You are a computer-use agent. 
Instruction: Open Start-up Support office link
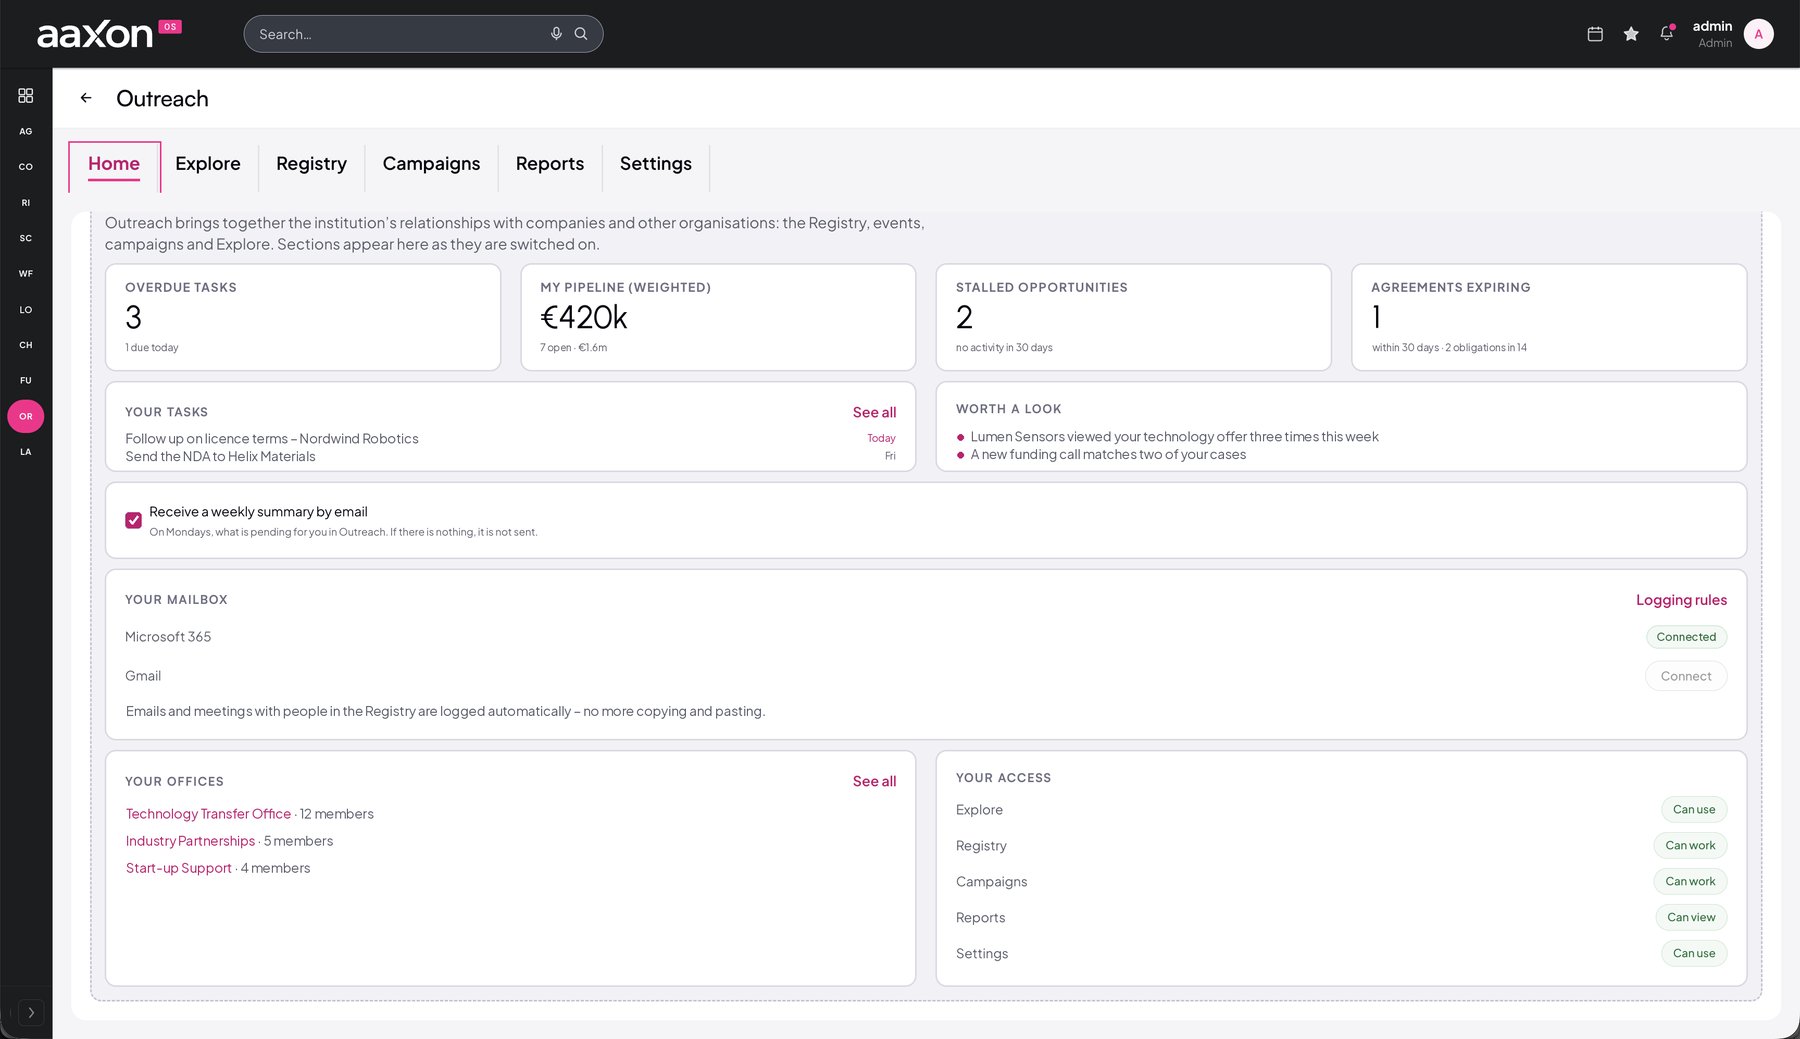point(178,868)
